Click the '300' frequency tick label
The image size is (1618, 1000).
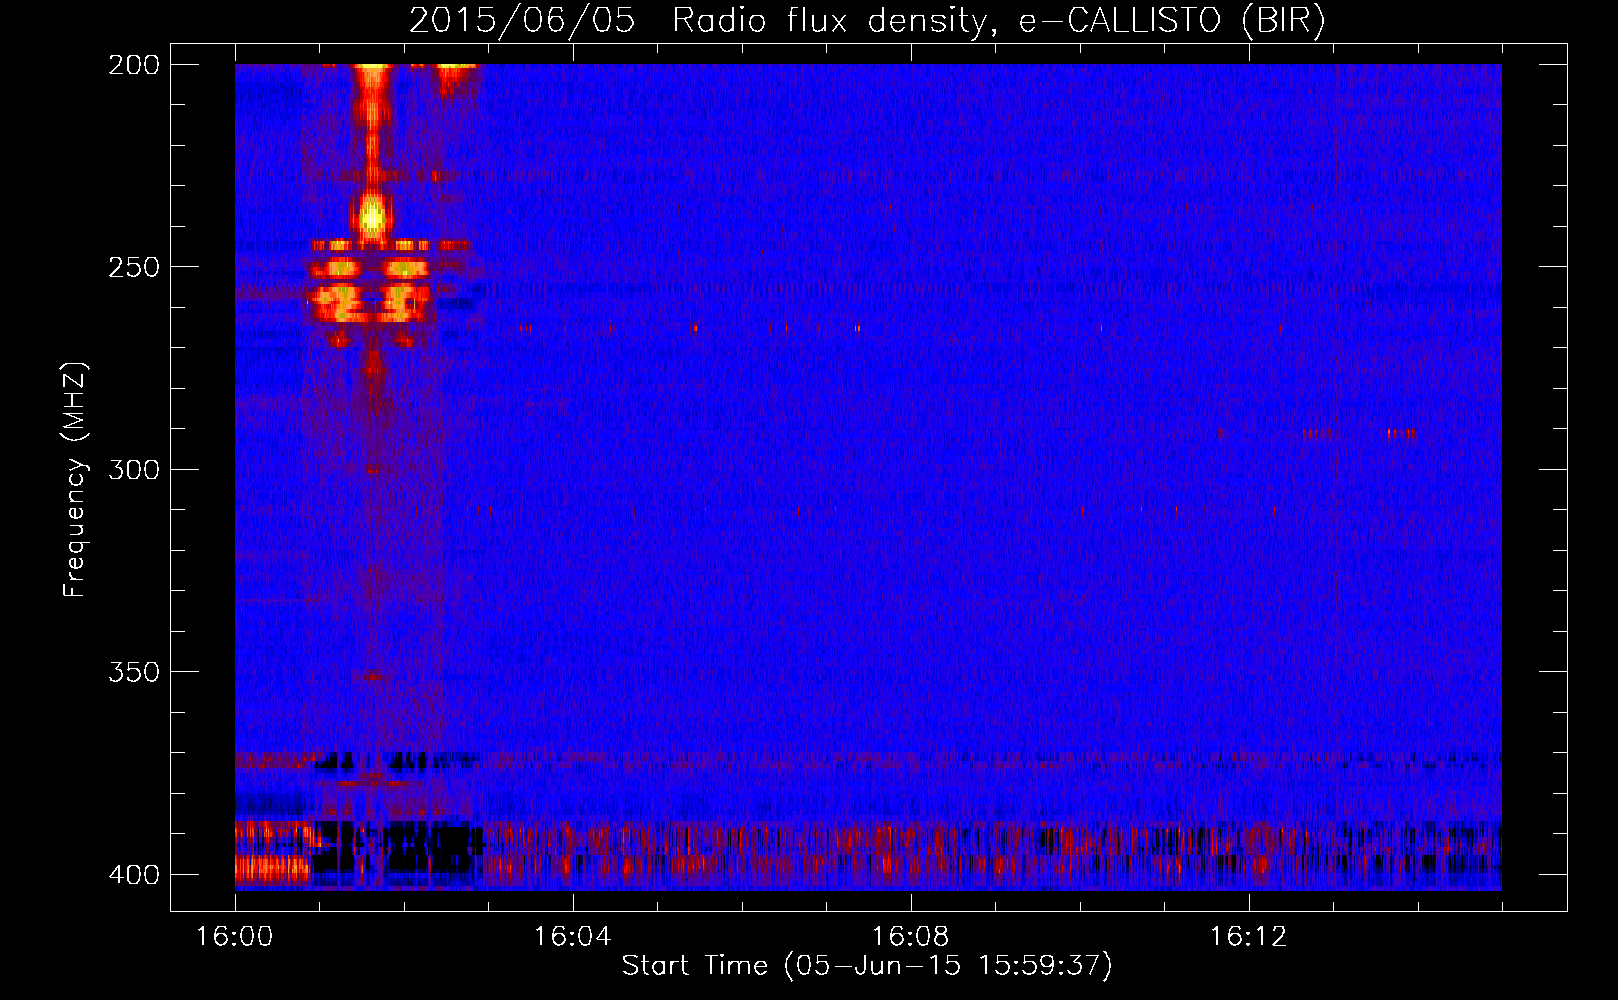pos(134,470)
